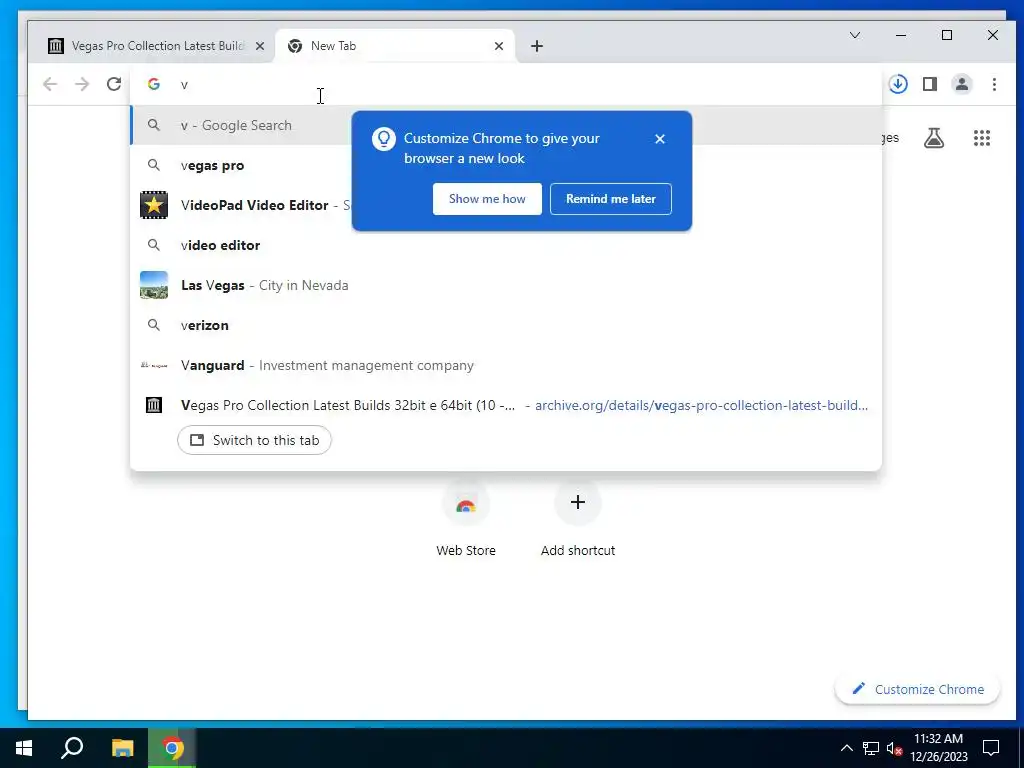Open the Web Store shortcut
Viewport: 1024px width, 768px height.
point(466,519)
